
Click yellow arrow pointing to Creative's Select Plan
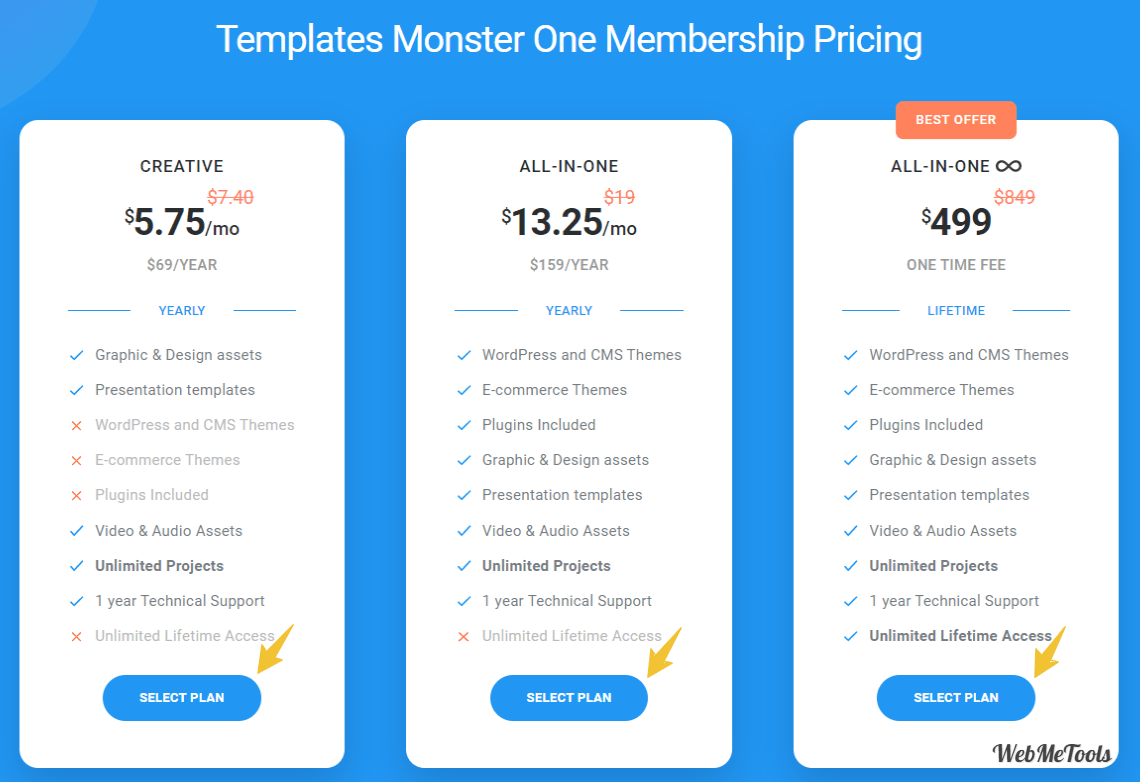(276, 649)
